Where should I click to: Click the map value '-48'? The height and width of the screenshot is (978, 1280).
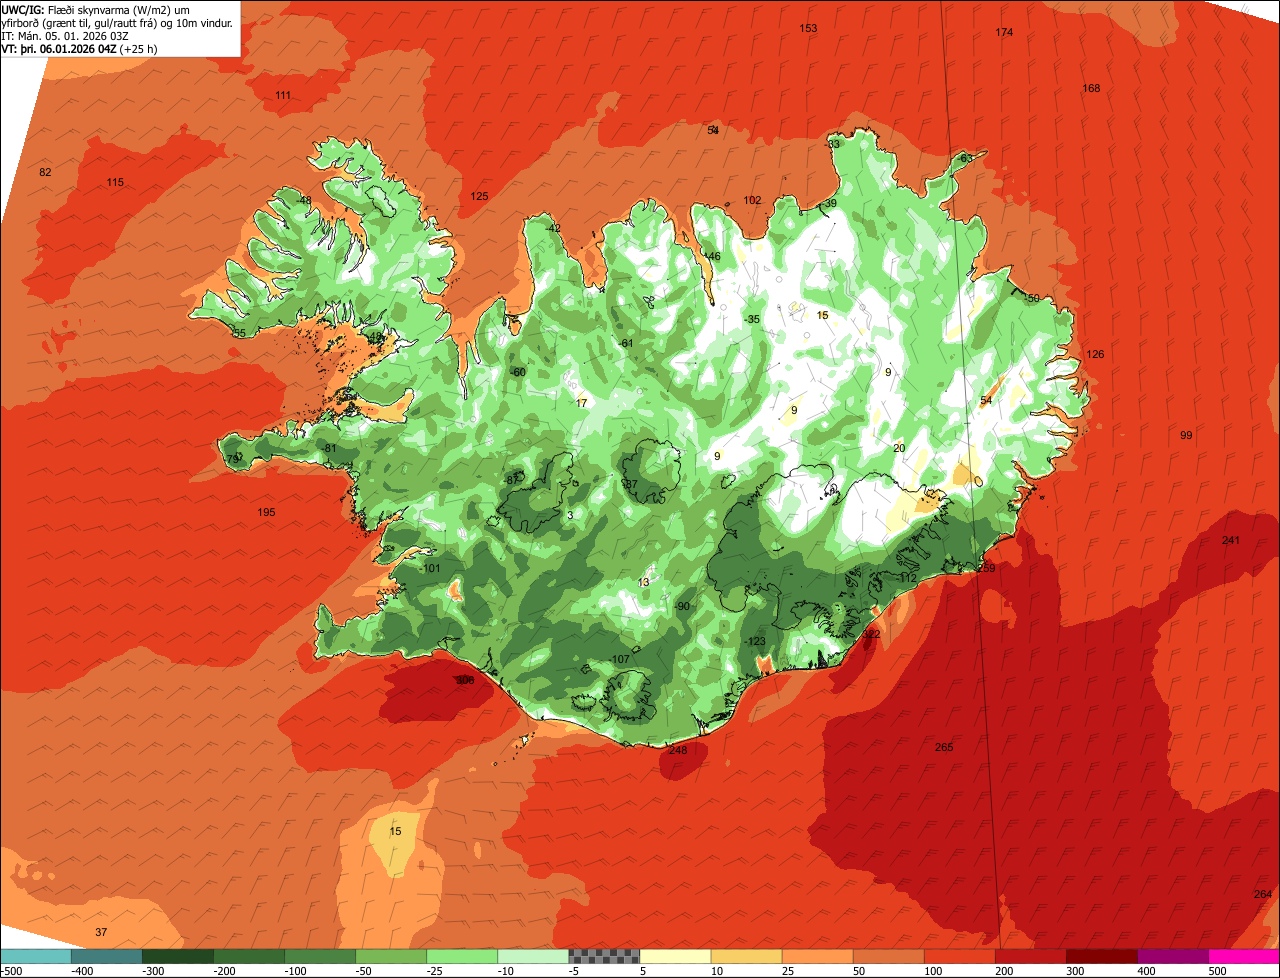point(304,200)
